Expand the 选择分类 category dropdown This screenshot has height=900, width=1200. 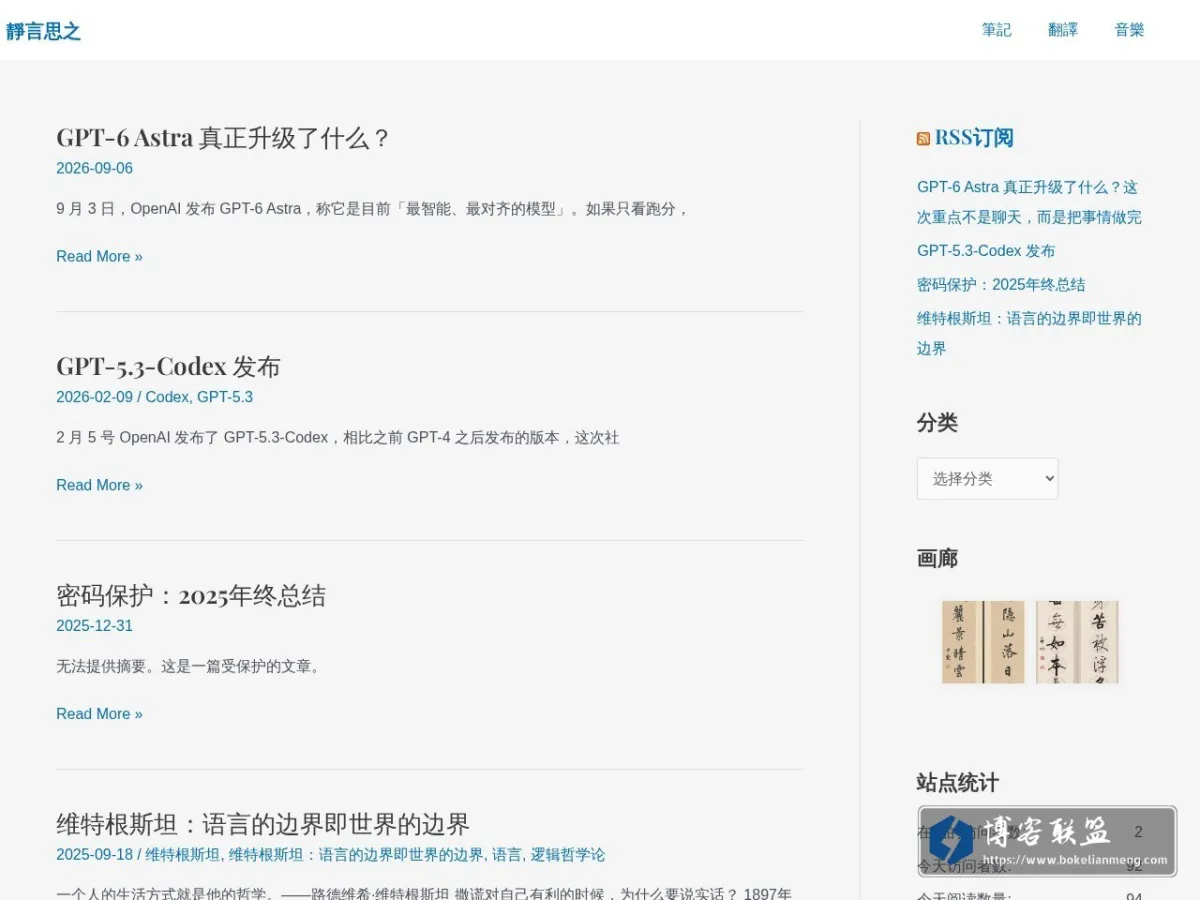coord(987,479)
